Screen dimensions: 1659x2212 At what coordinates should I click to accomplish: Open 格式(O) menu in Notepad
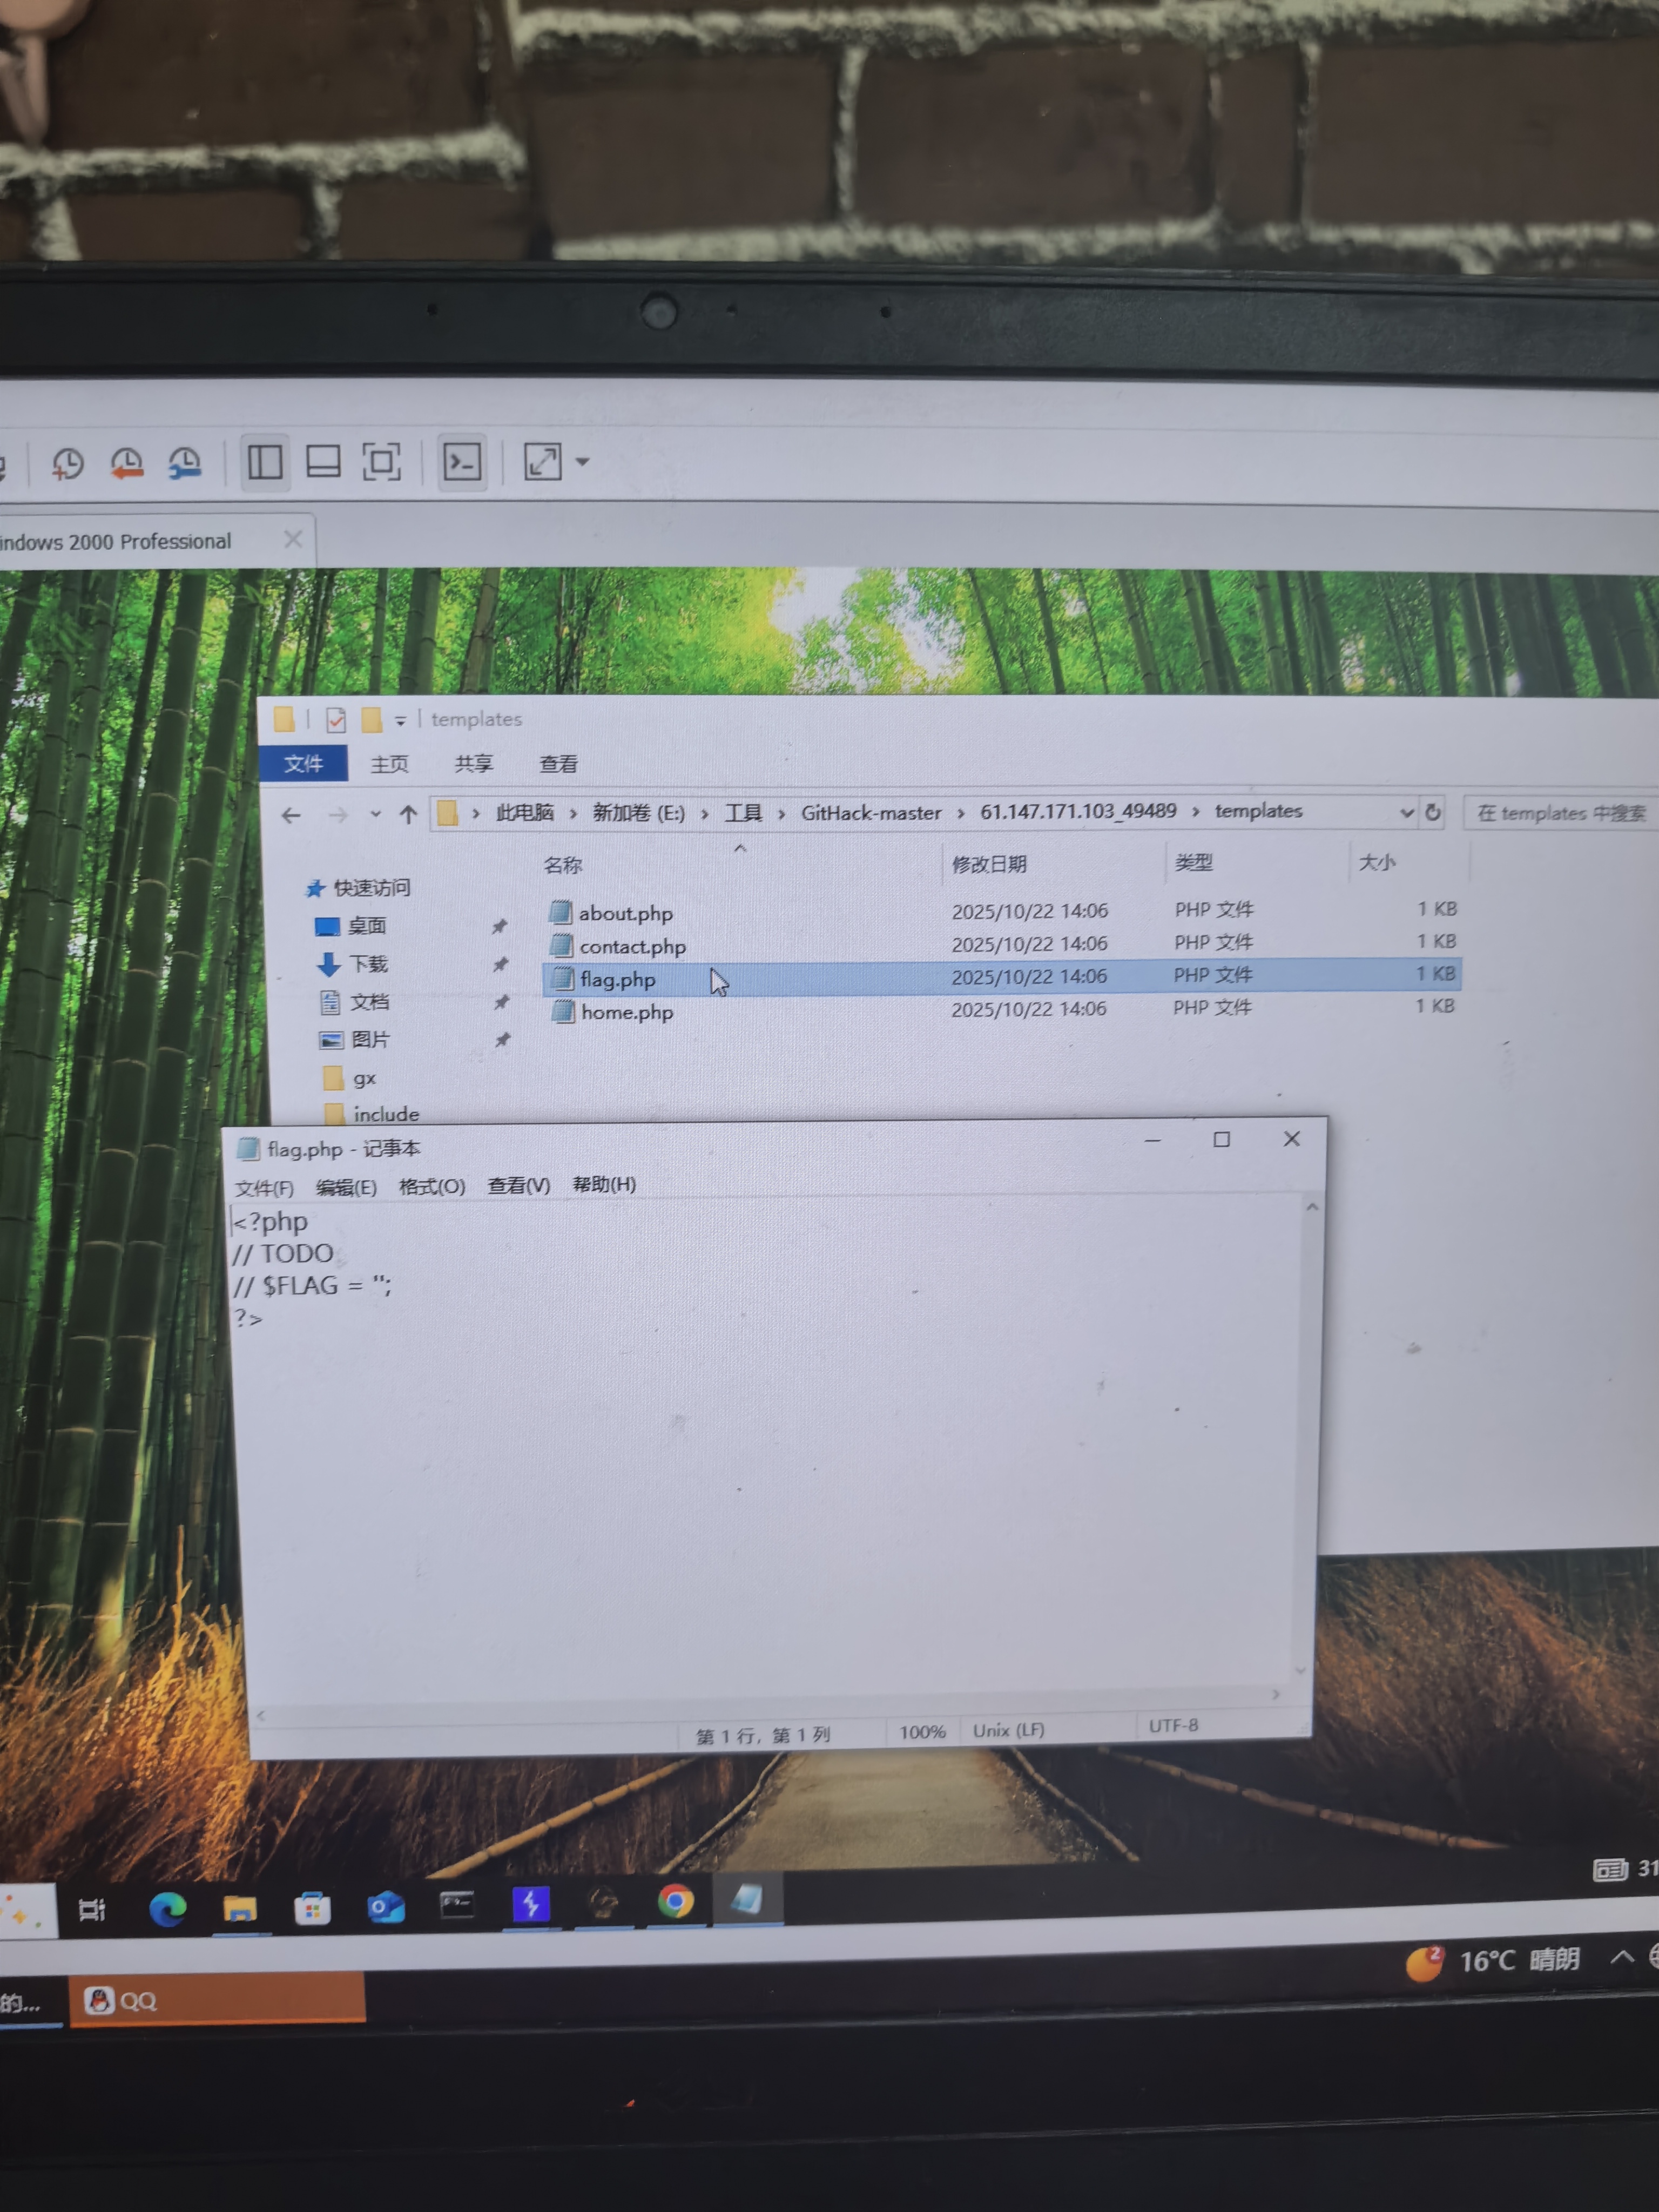pos(431,1186)
